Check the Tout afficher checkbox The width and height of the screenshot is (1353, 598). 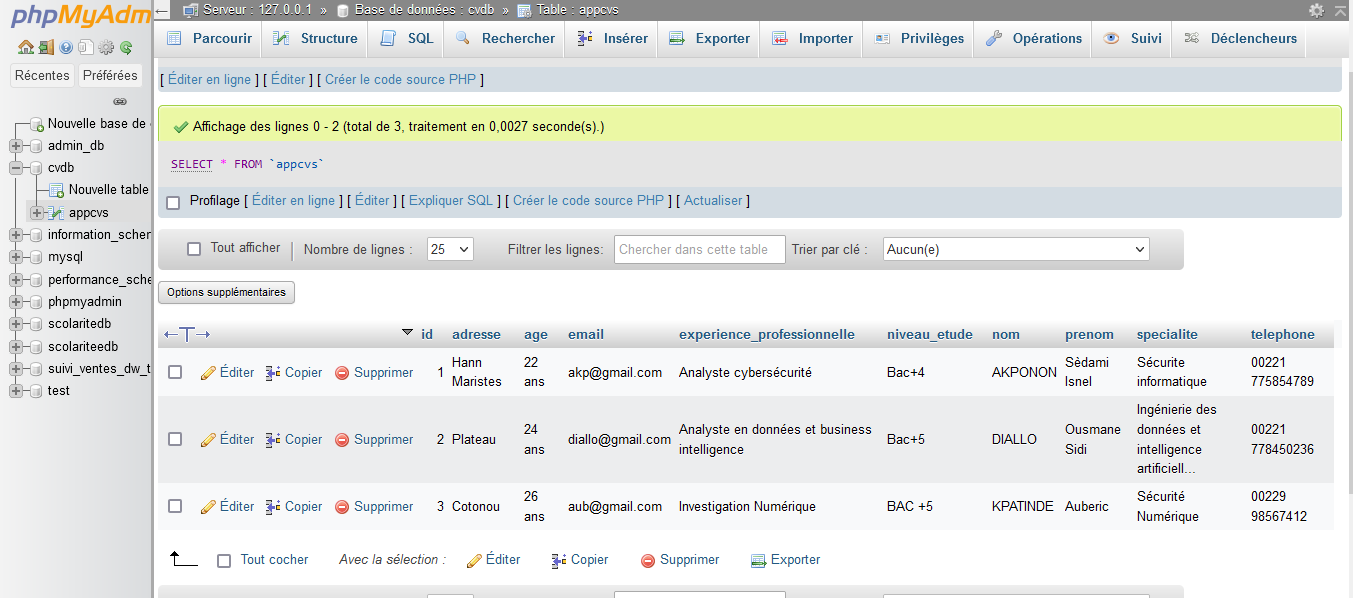[x=193, y=248]
